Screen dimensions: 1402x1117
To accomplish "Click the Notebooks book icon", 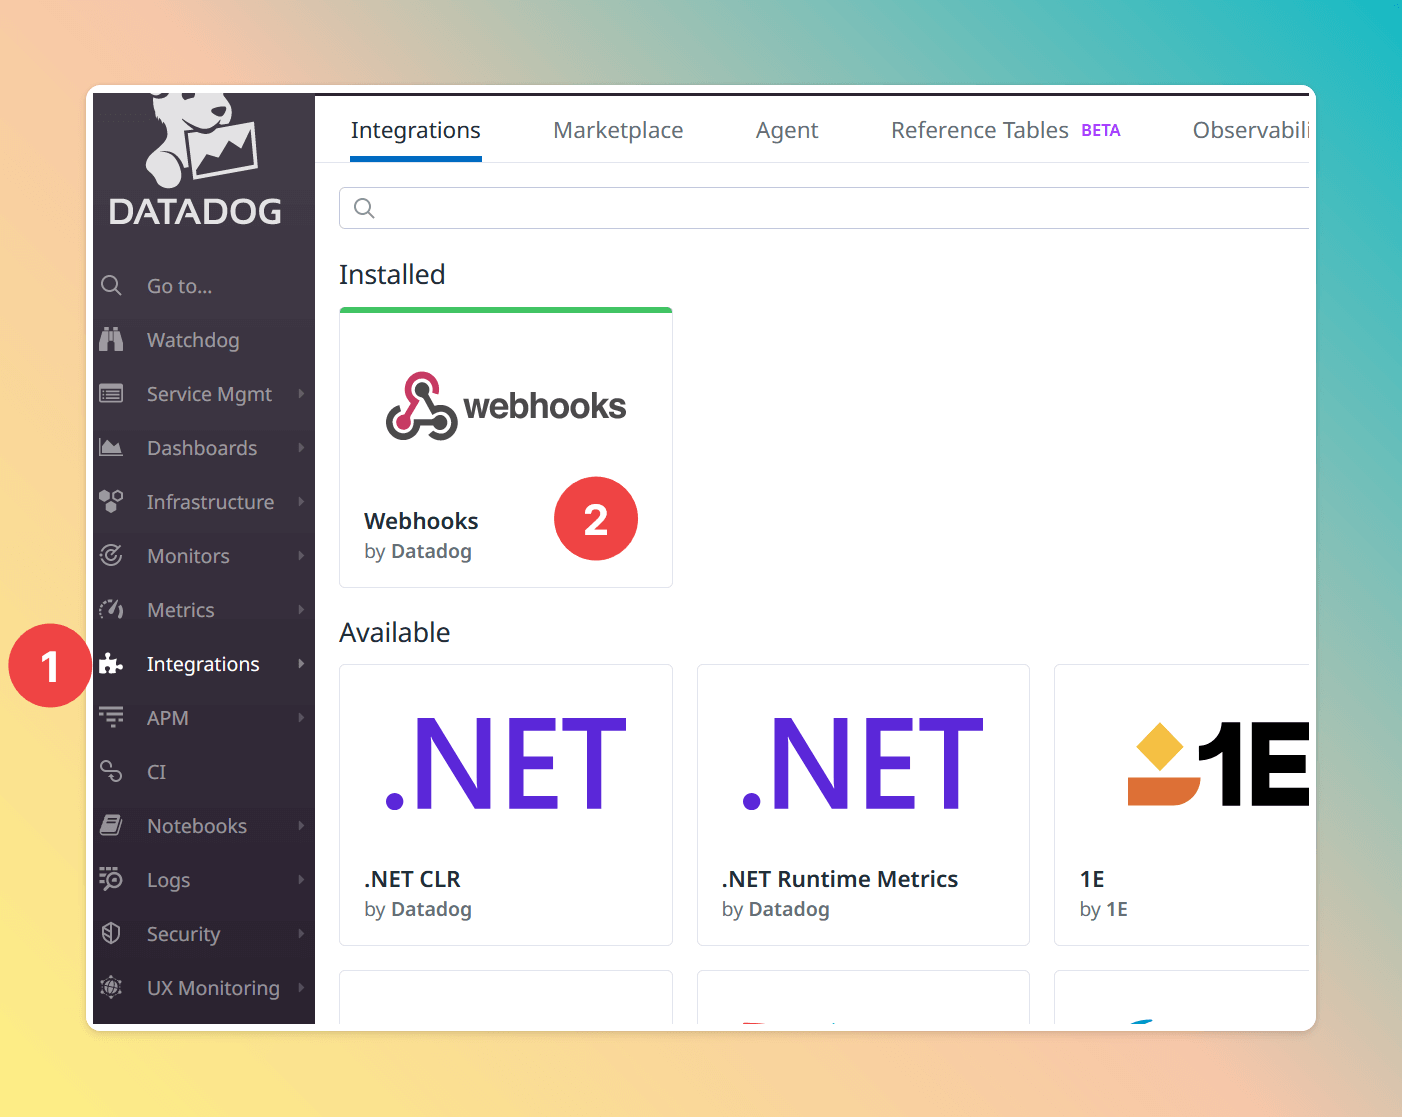I will pyautogui.click(x=111, y=826).
